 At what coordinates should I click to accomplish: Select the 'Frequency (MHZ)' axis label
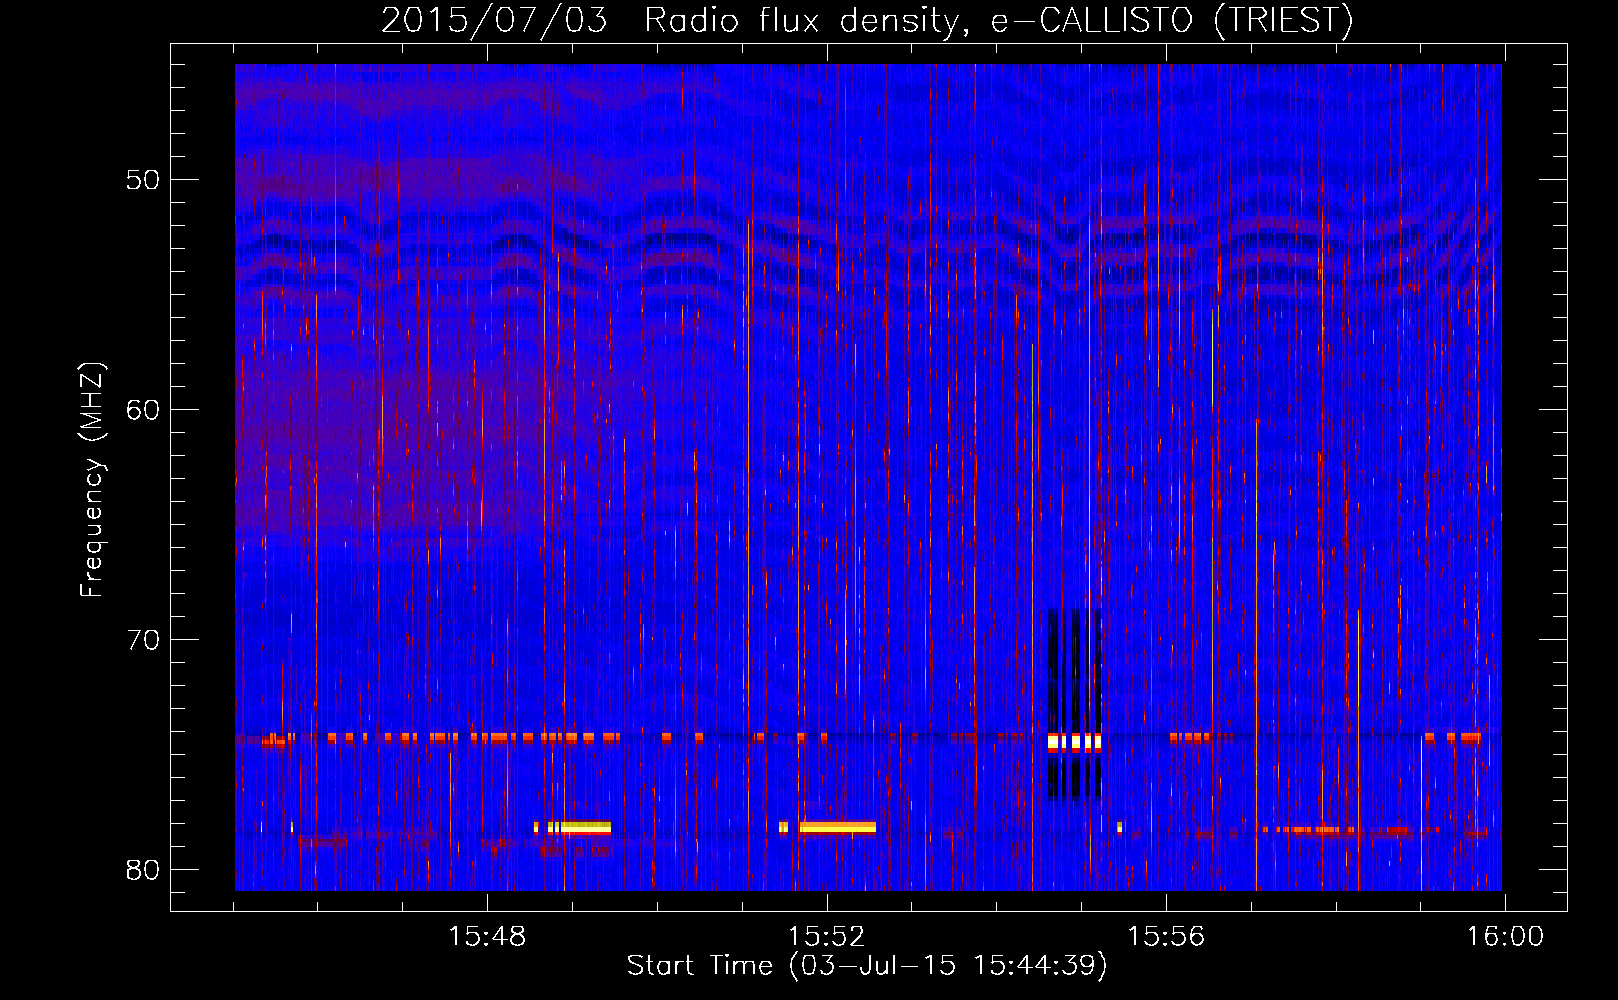[92, 480]
